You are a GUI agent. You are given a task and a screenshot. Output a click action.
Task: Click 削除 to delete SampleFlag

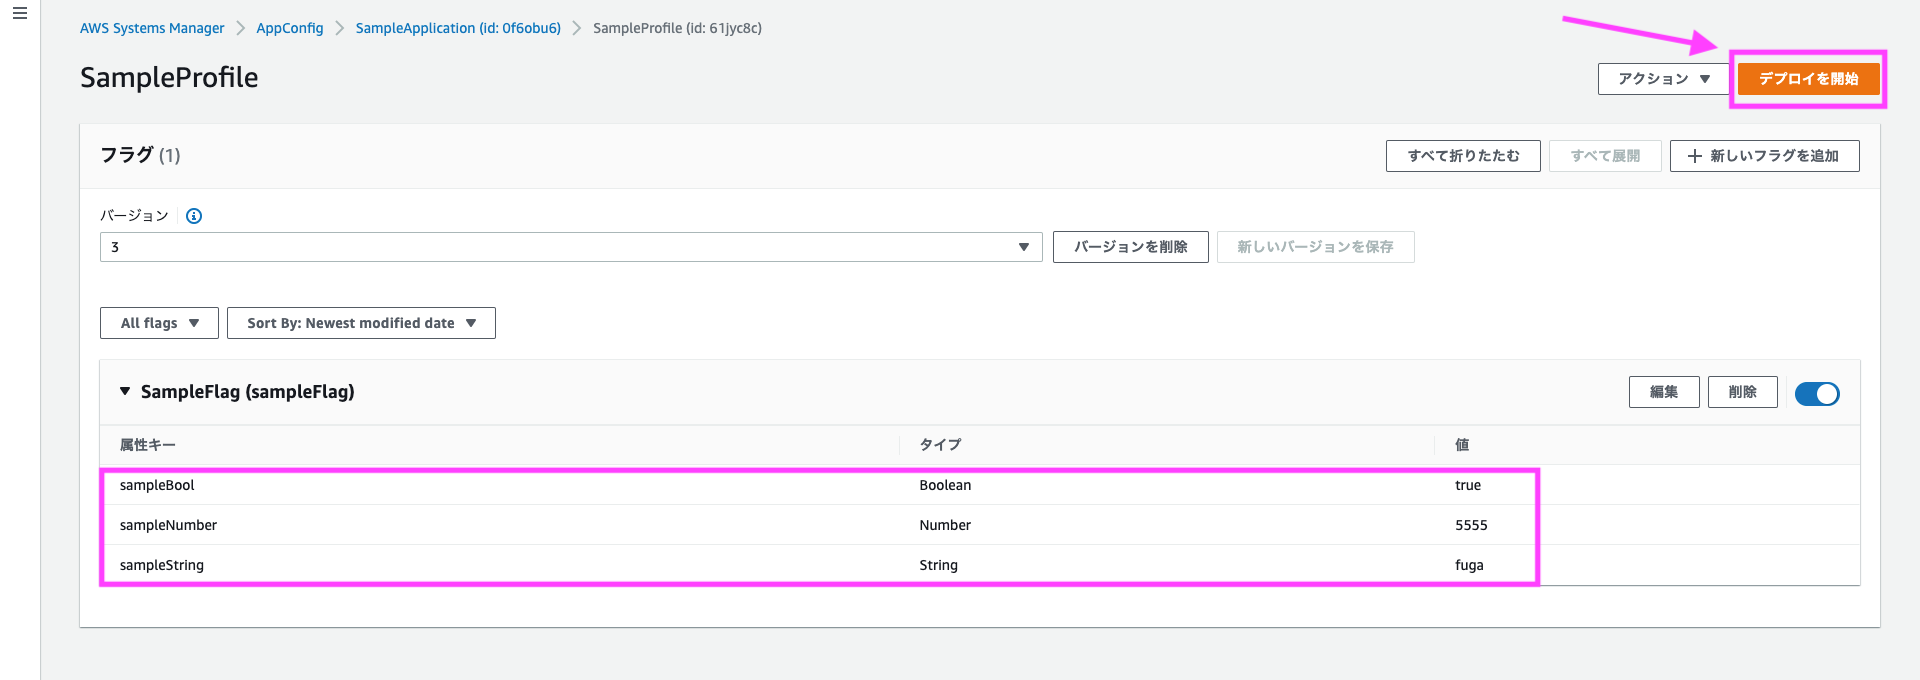(x=1742, y=392)
